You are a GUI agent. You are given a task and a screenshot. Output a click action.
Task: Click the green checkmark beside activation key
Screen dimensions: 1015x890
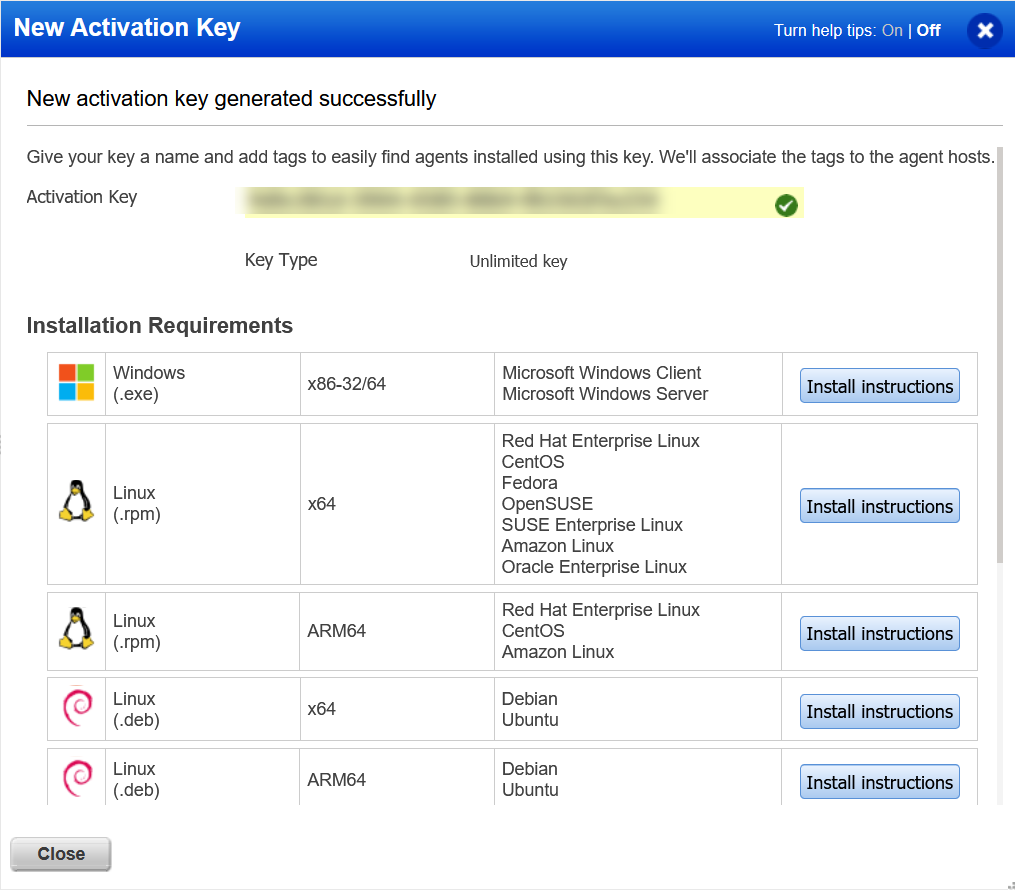(x=786, y=205)
